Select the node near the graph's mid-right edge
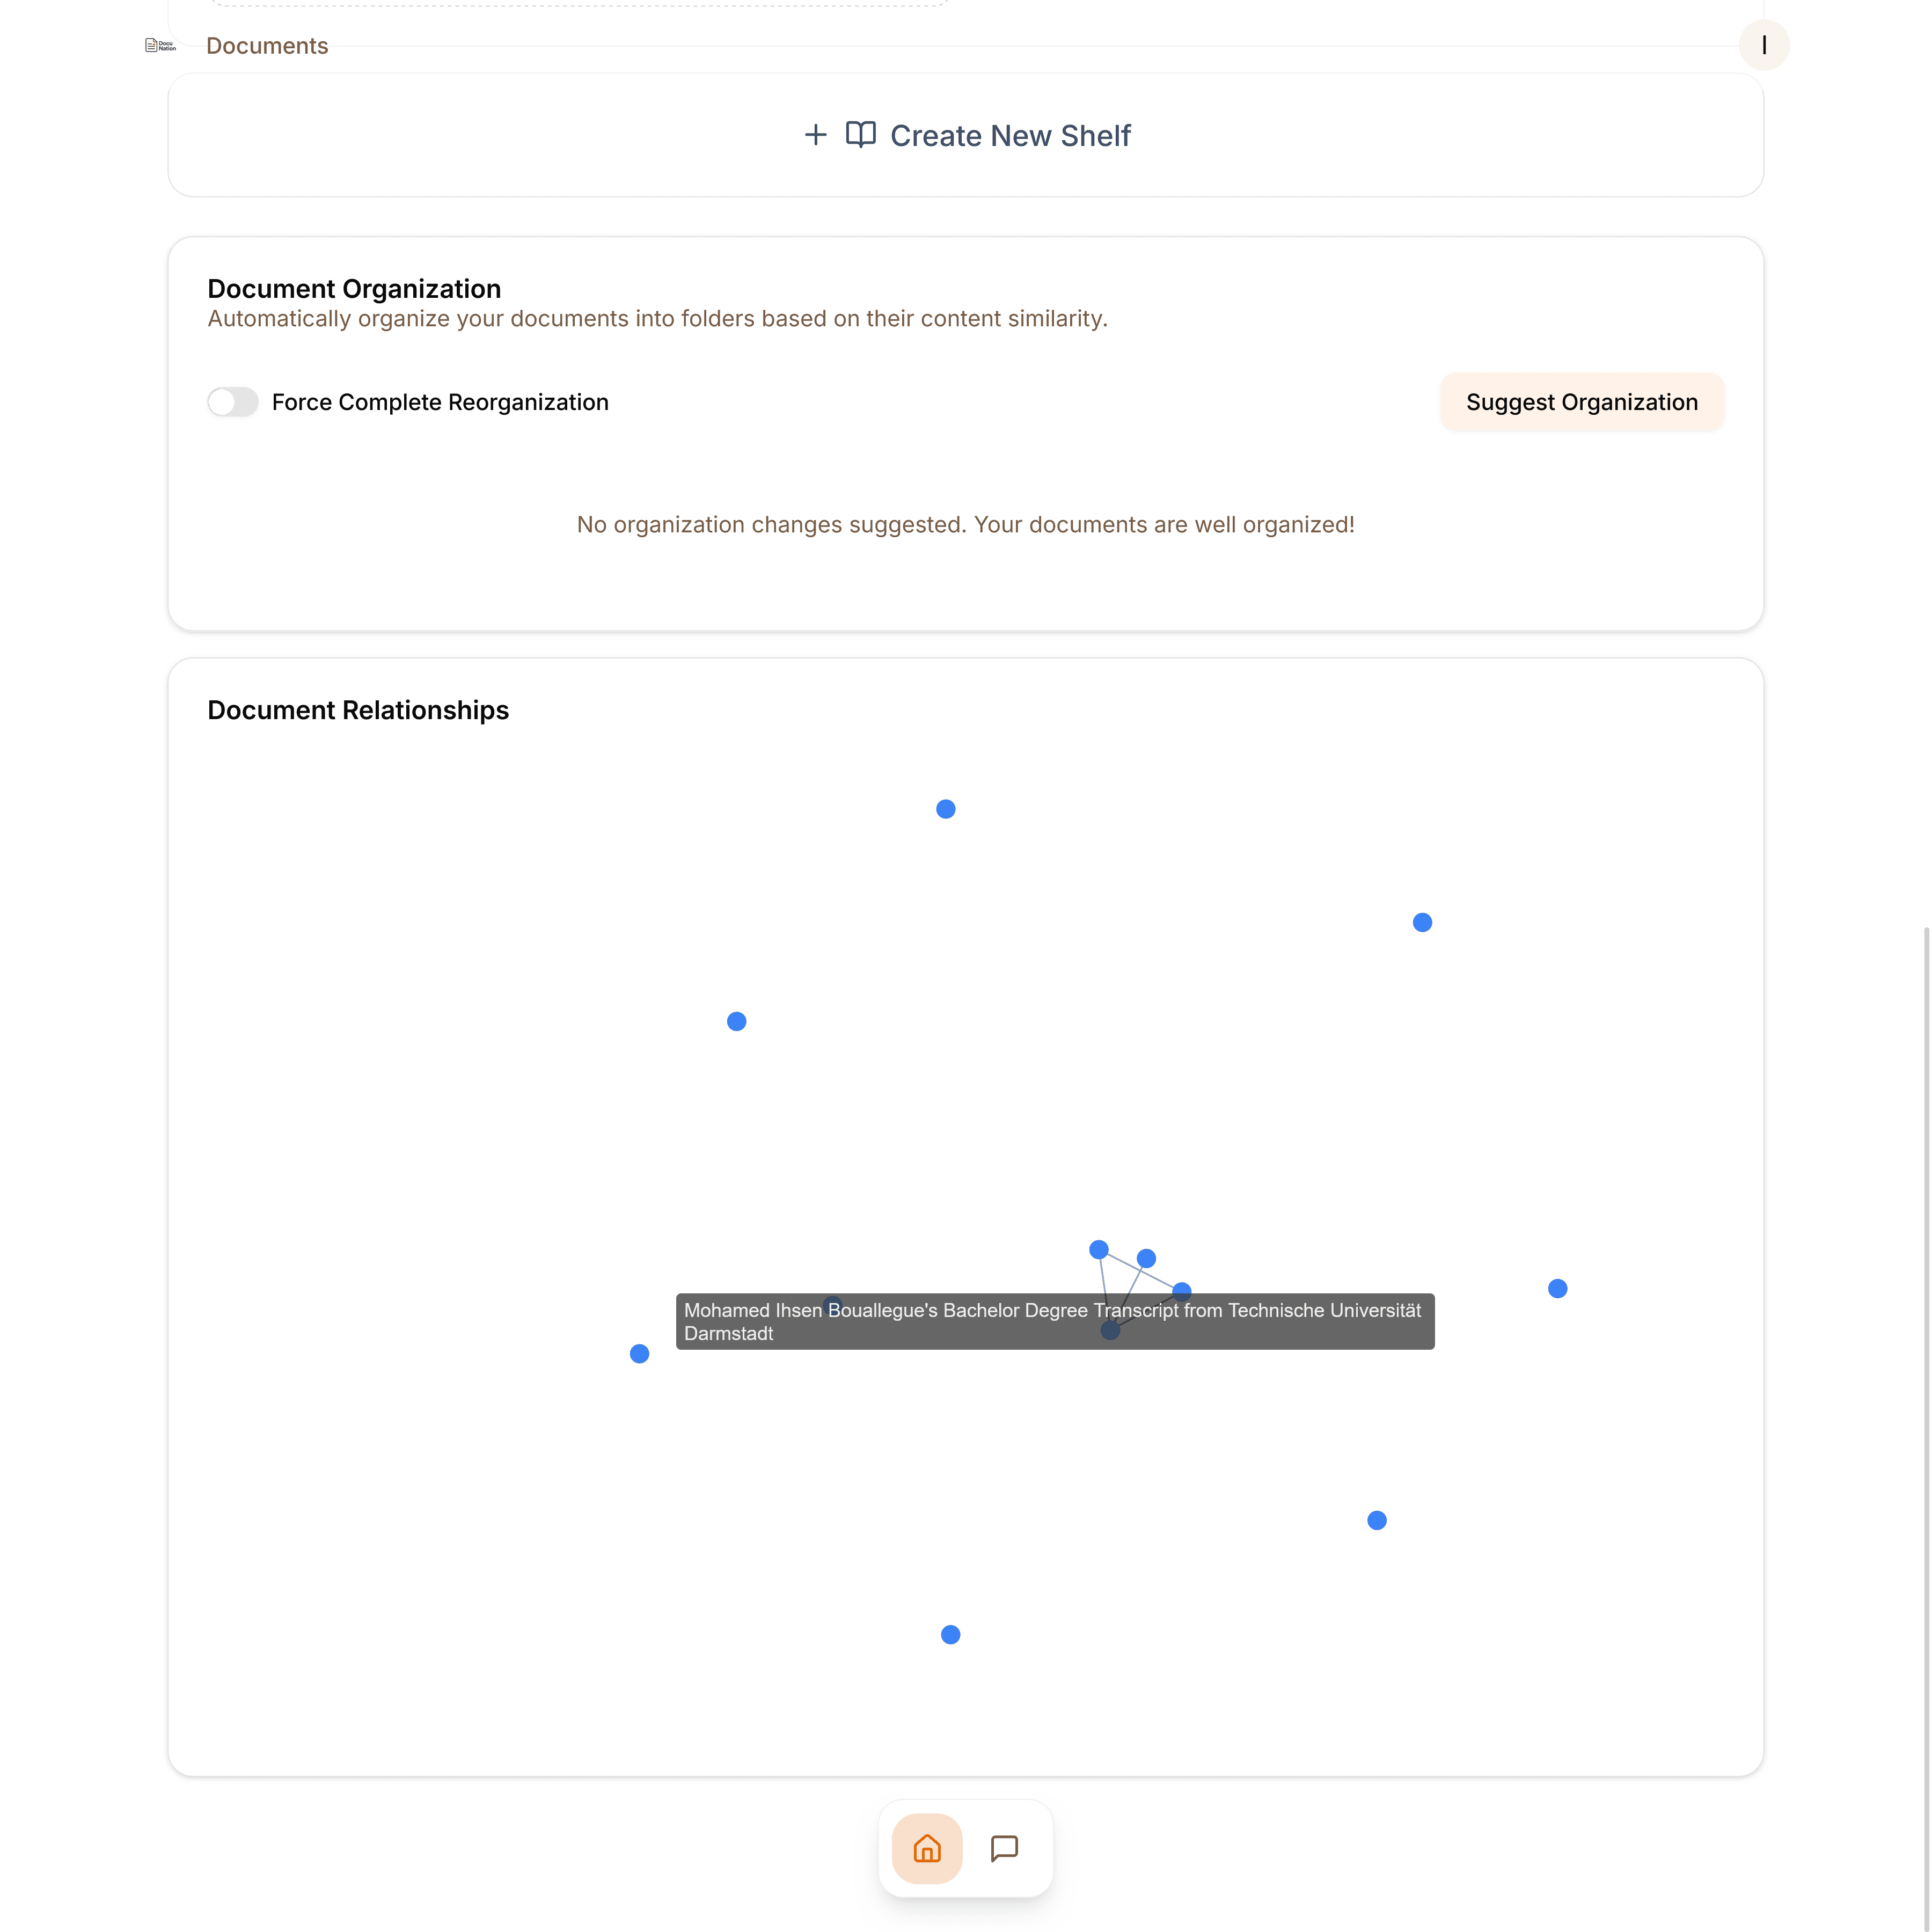Image resolution: width=1932 pixels, height=1932 pixels. tap(1557, 1288)
